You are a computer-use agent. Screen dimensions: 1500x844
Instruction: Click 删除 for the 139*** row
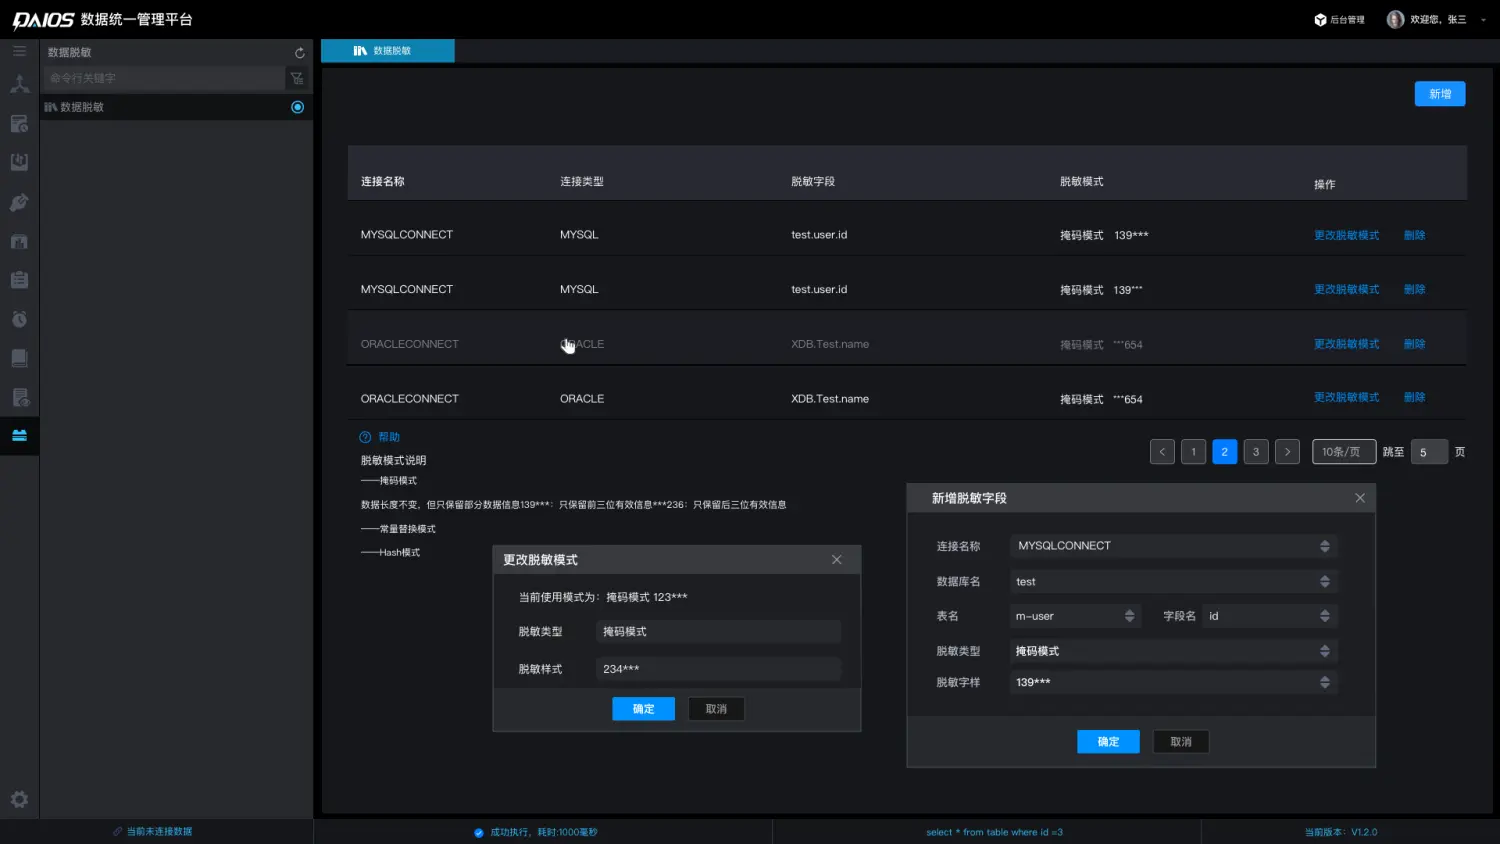(1414, 235)
